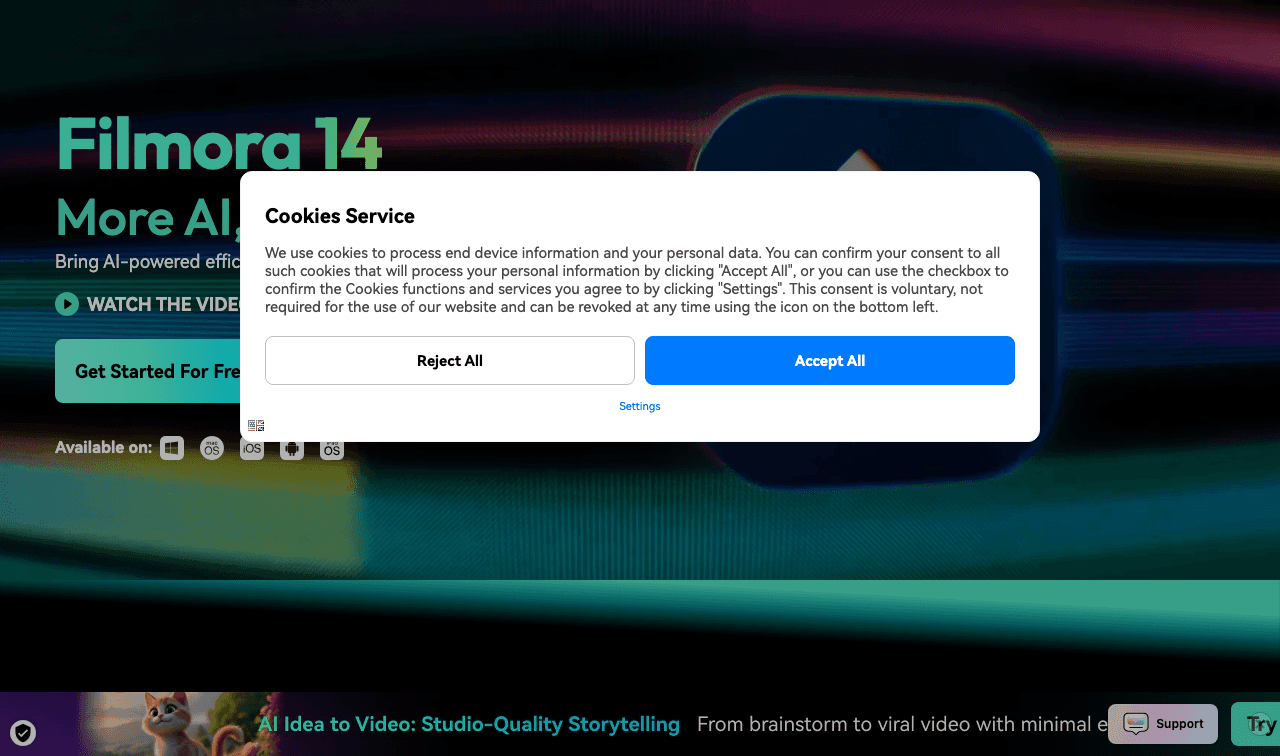
Task: Click the play icon beside Watch The Video
Action: coord(65,303)
